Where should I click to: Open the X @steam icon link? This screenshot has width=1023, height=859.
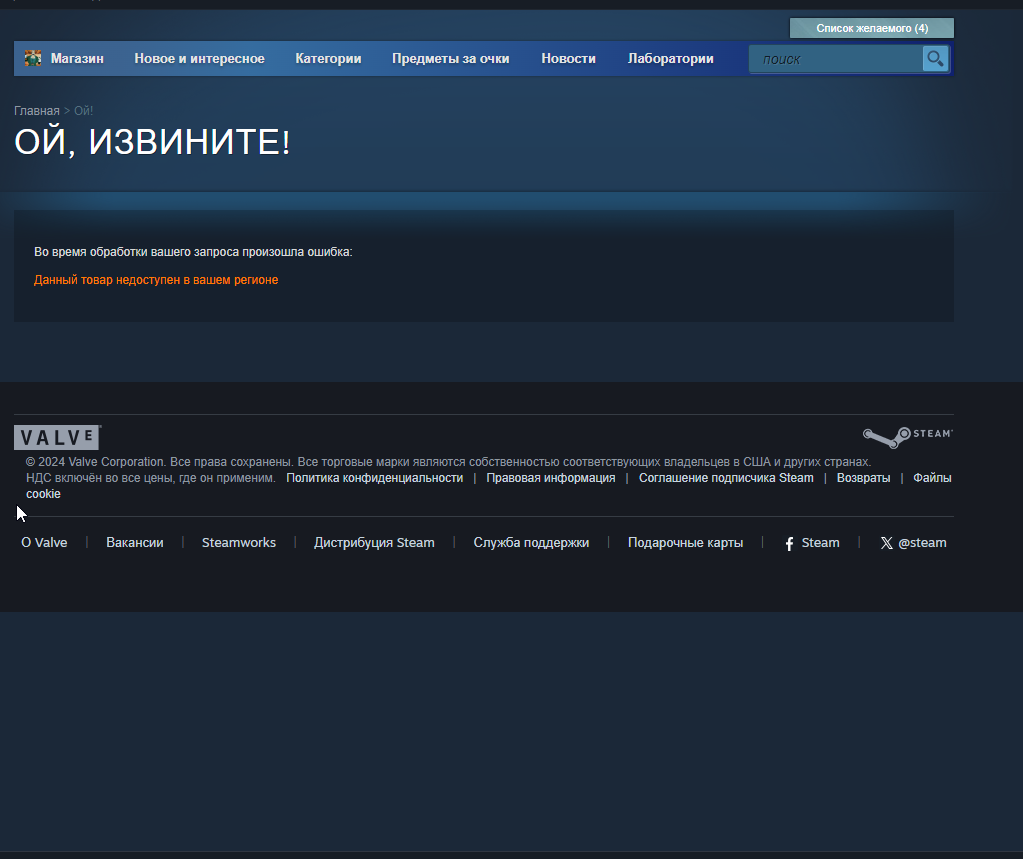pyautogui.click(x=886, y=543)
